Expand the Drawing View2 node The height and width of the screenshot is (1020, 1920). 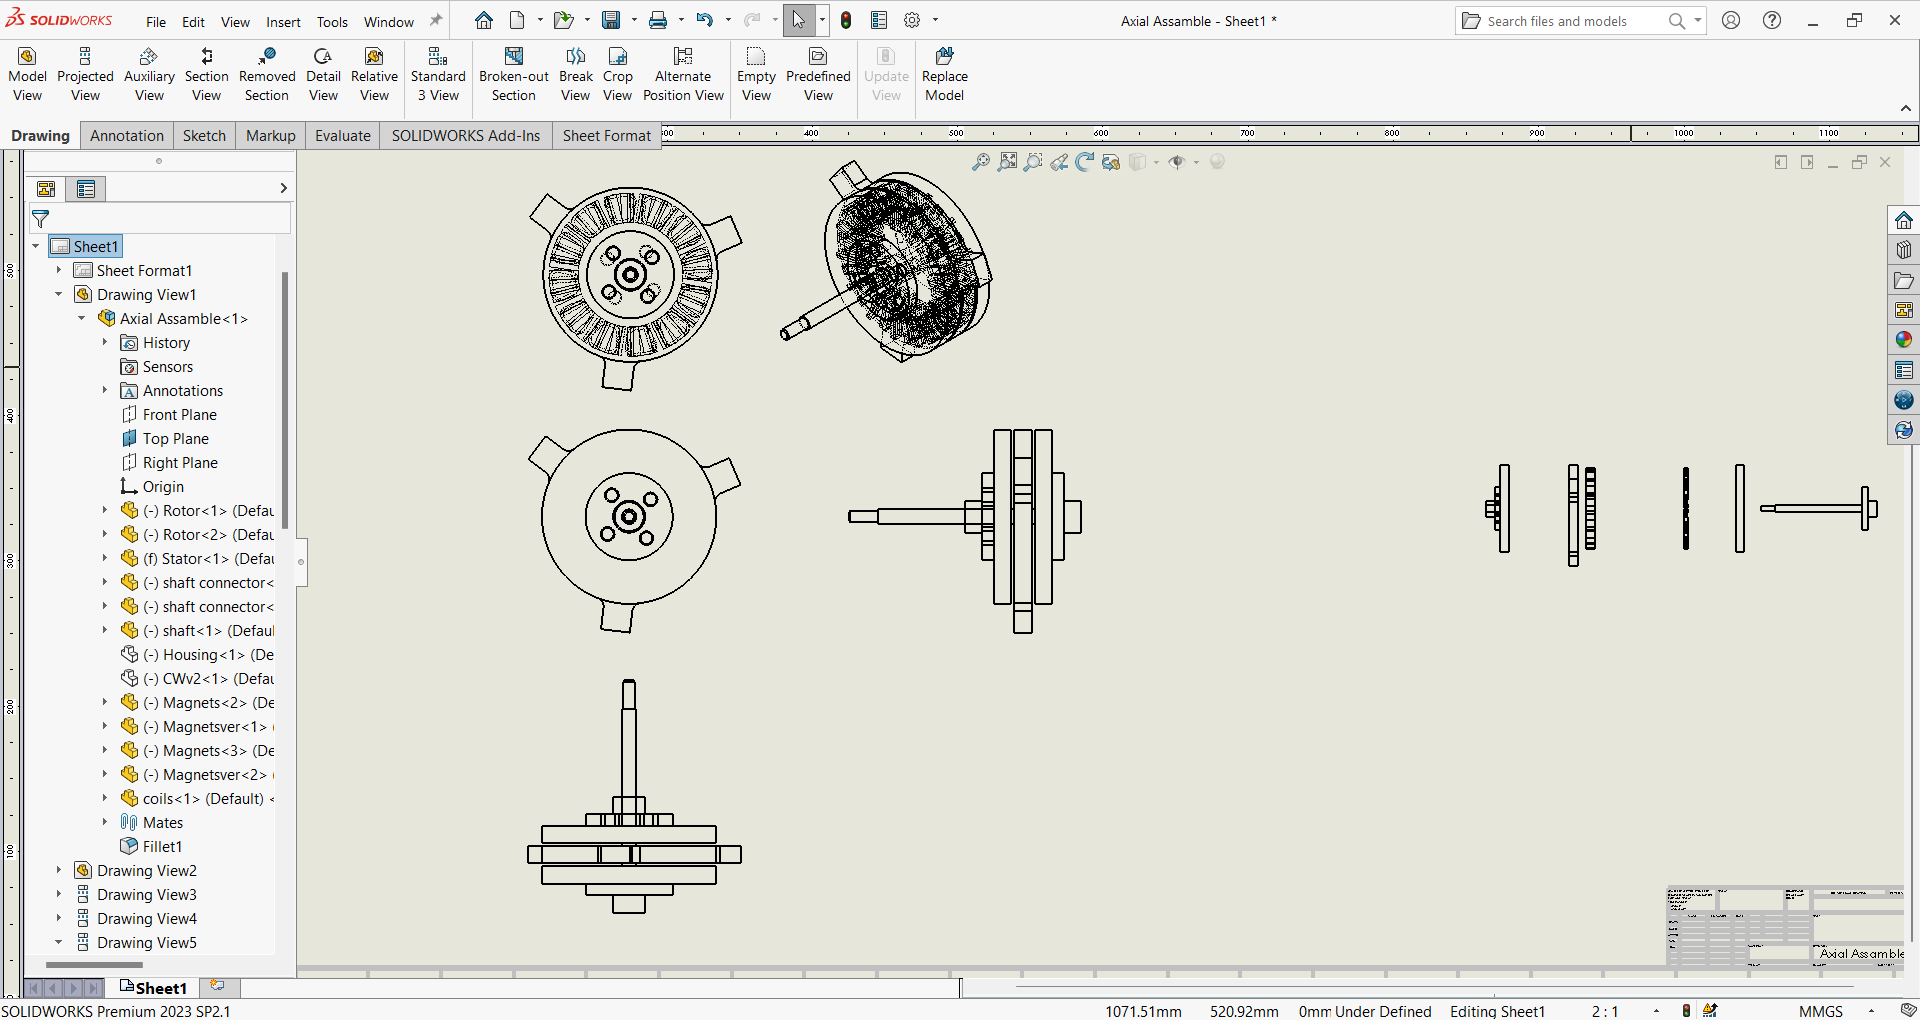point(59,871)
